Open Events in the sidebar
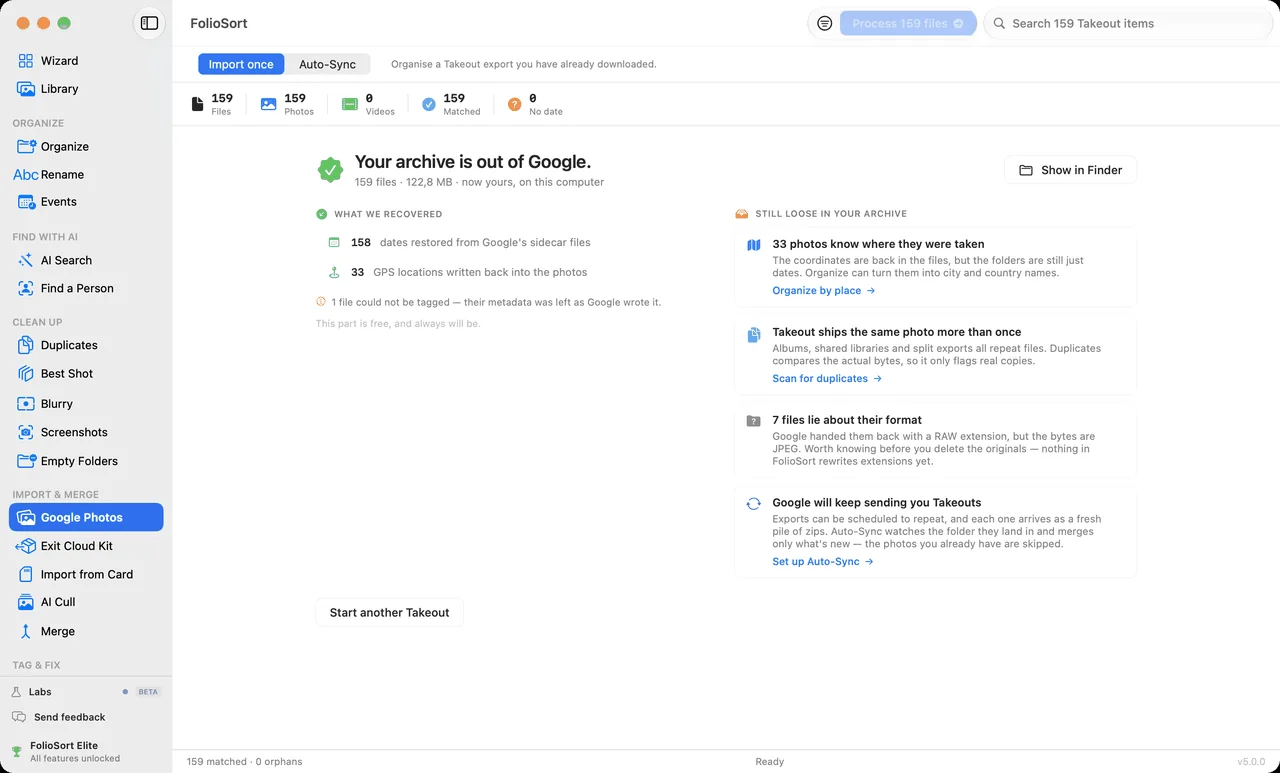Screen dimensions: 1280x773 tap(86, 202)
